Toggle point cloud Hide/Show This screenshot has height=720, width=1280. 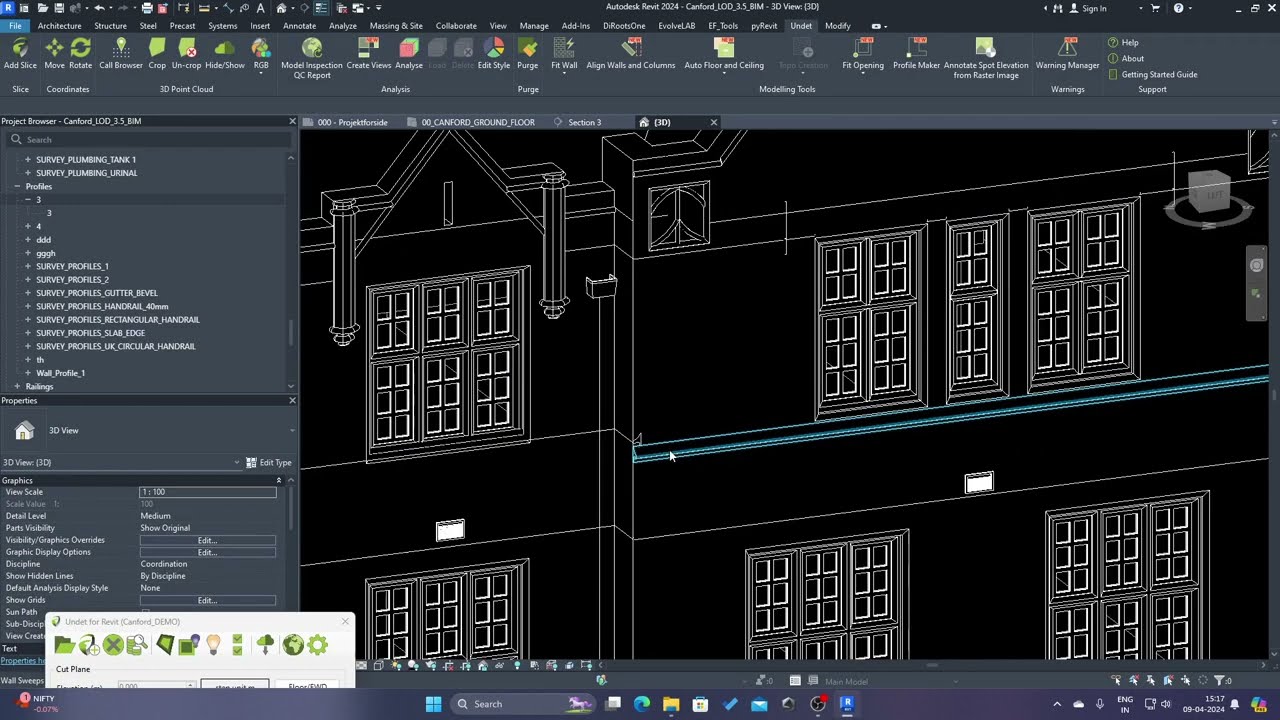click(x=225, y=54)
